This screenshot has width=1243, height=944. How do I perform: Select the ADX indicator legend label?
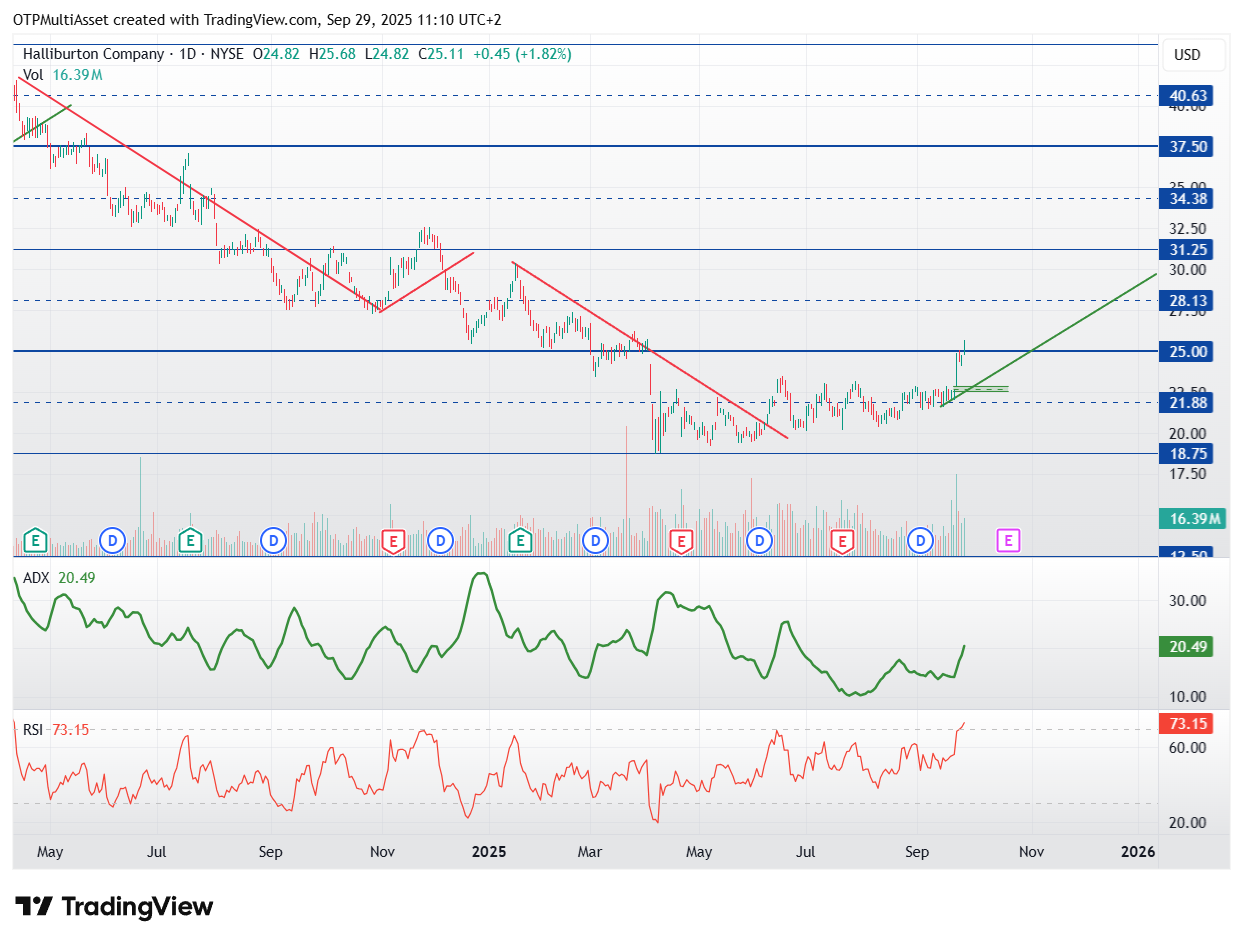(37, 577)
